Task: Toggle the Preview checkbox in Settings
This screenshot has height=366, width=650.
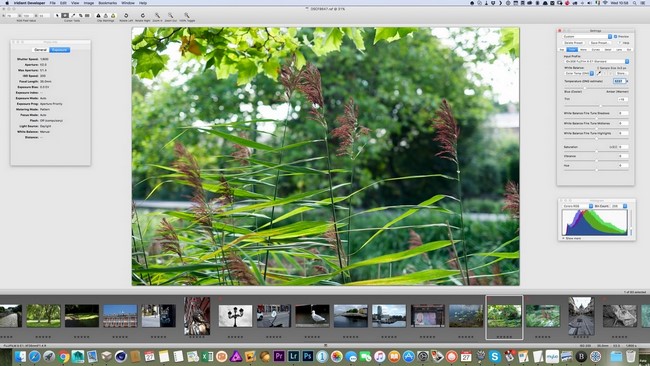Action: coord(615,36)
